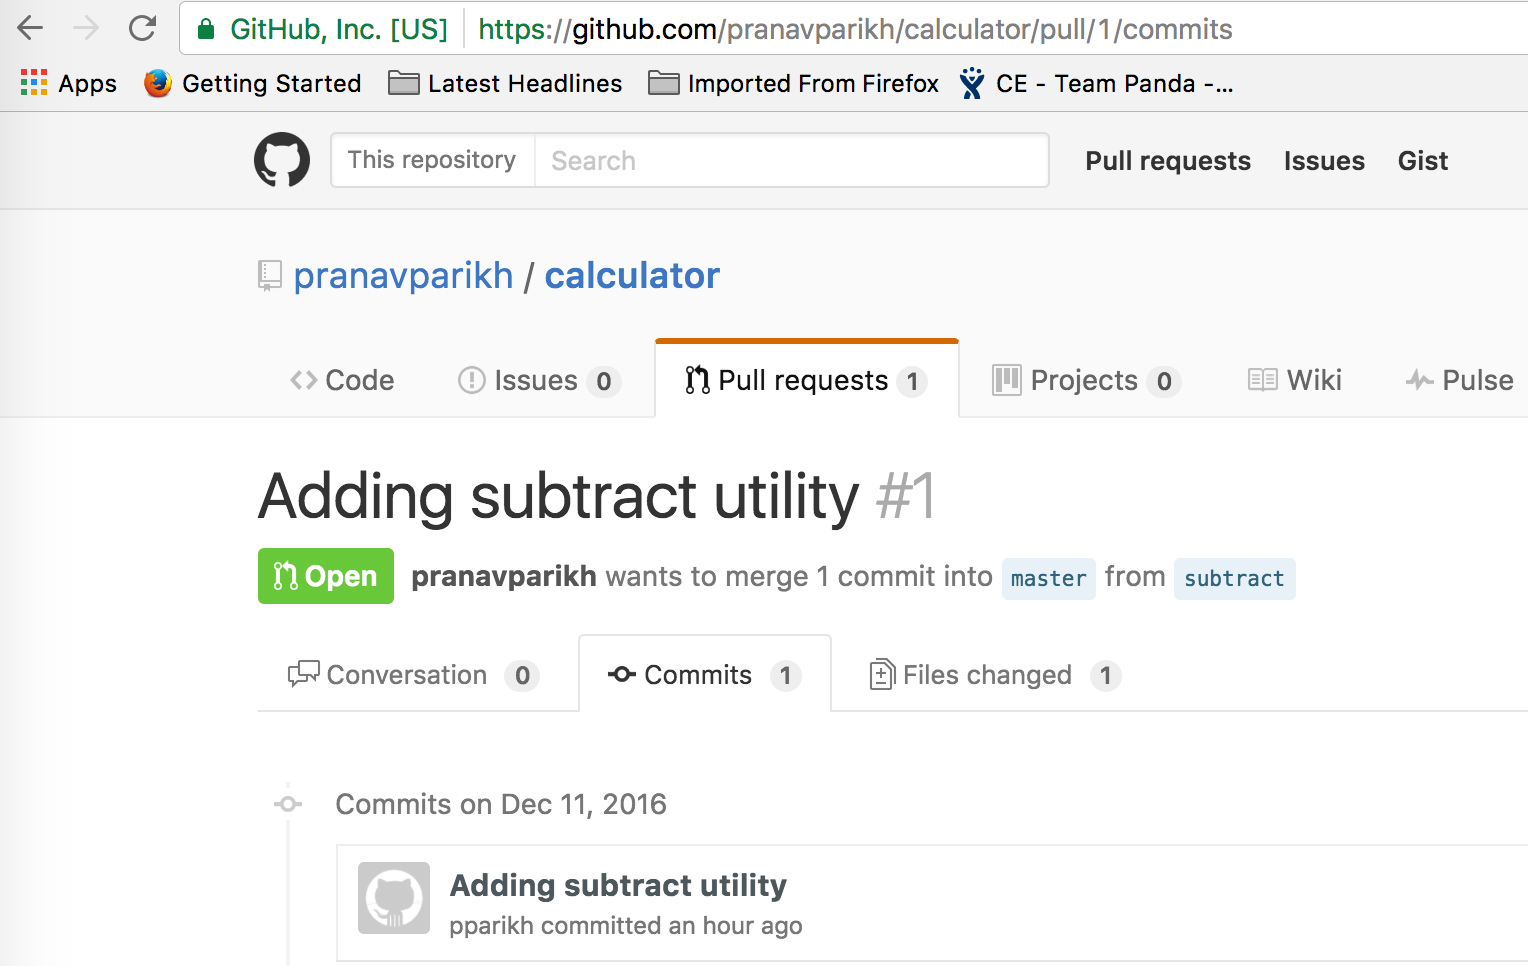Open the Adding subtract utility commit

coord(618,885)
